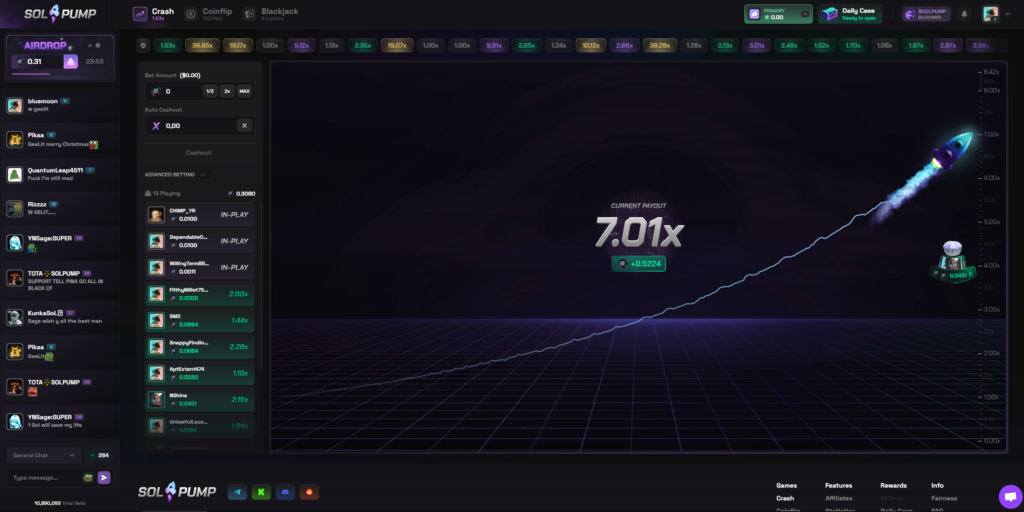Viewport: 1024px width, 512px height.
Task: Select the 9.91x past result
Action: [x=494, y=46]
